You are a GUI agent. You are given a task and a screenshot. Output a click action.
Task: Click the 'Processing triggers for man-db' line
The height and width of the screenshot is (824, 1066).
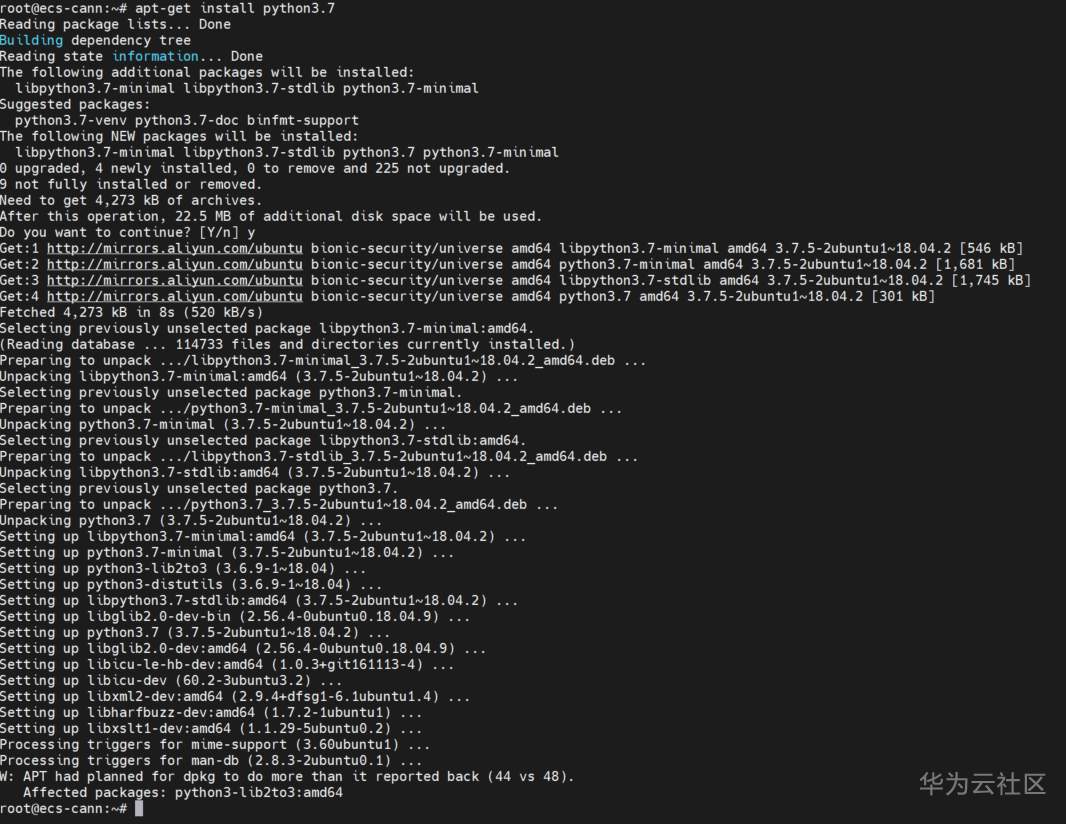(x=215, y=760)
